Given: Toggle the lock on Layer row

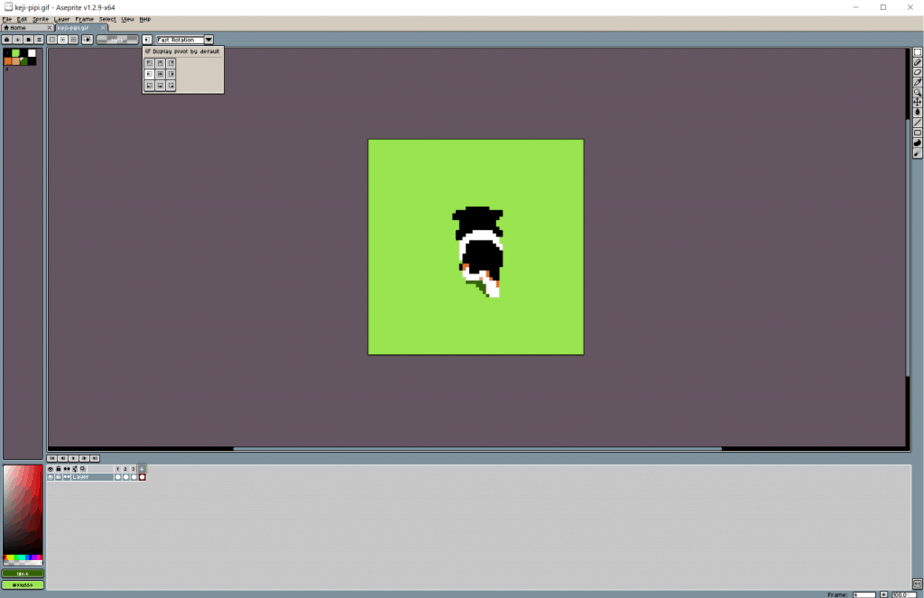Looking at the screenshot, I should (x=58, y=477).
